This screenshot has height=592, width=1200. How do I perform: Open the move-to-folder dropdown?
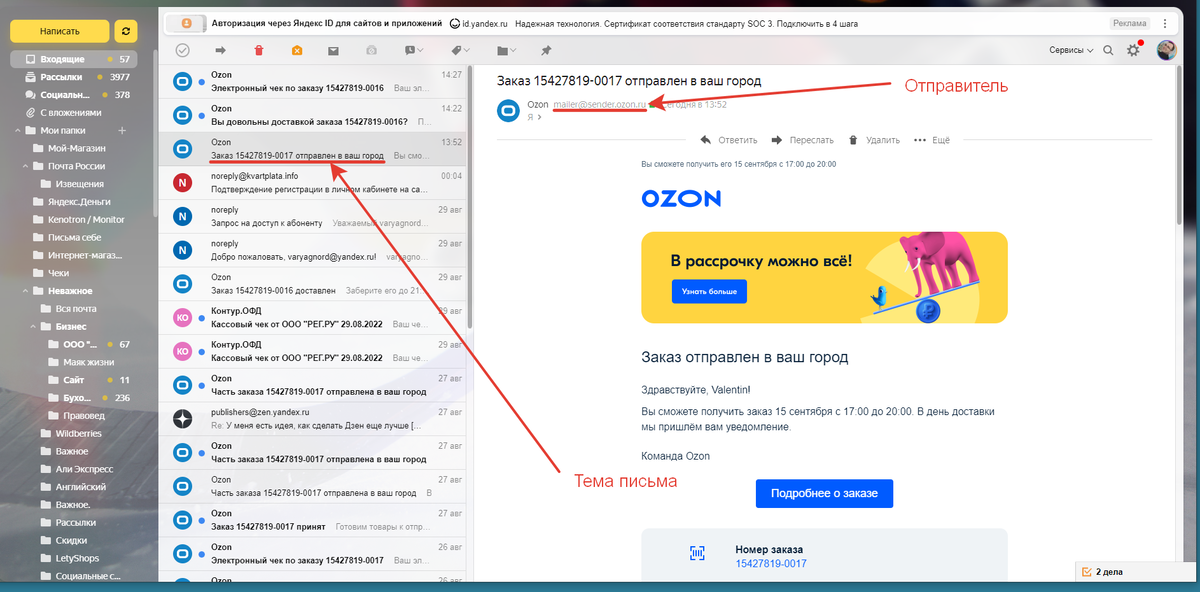507,50
